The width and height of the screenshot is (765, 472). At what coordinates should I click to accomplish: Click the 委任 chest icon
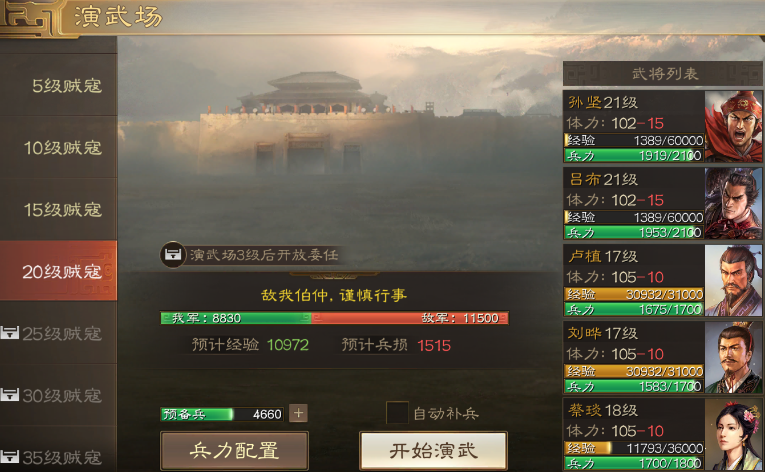[173, 255]
